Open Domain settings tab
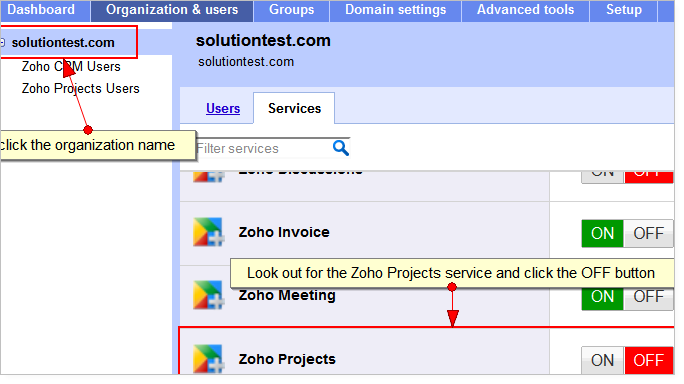The height and width of the screenshot is (384, 684). (396, 10)
